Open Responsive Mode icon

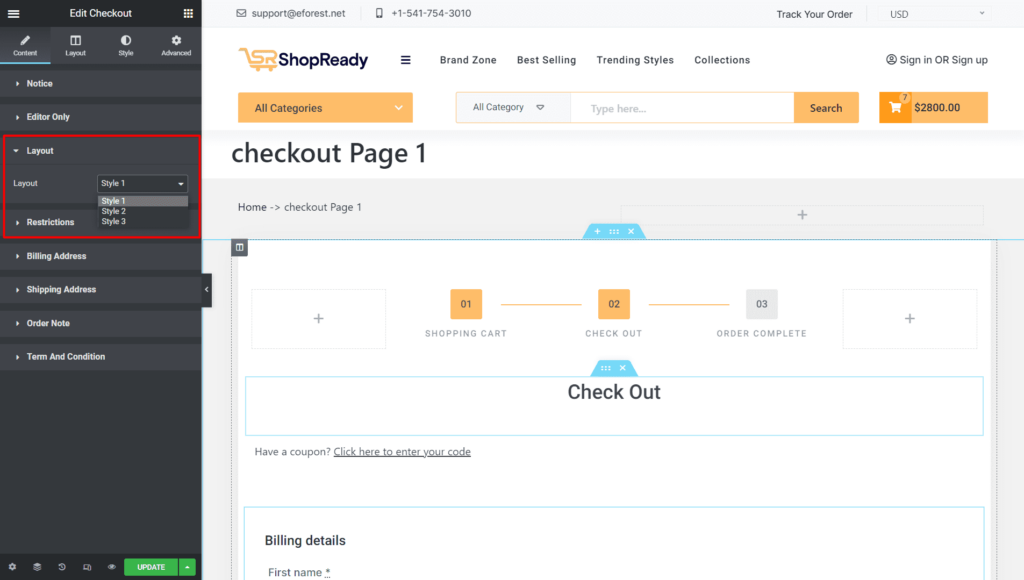tap(87, 567)
